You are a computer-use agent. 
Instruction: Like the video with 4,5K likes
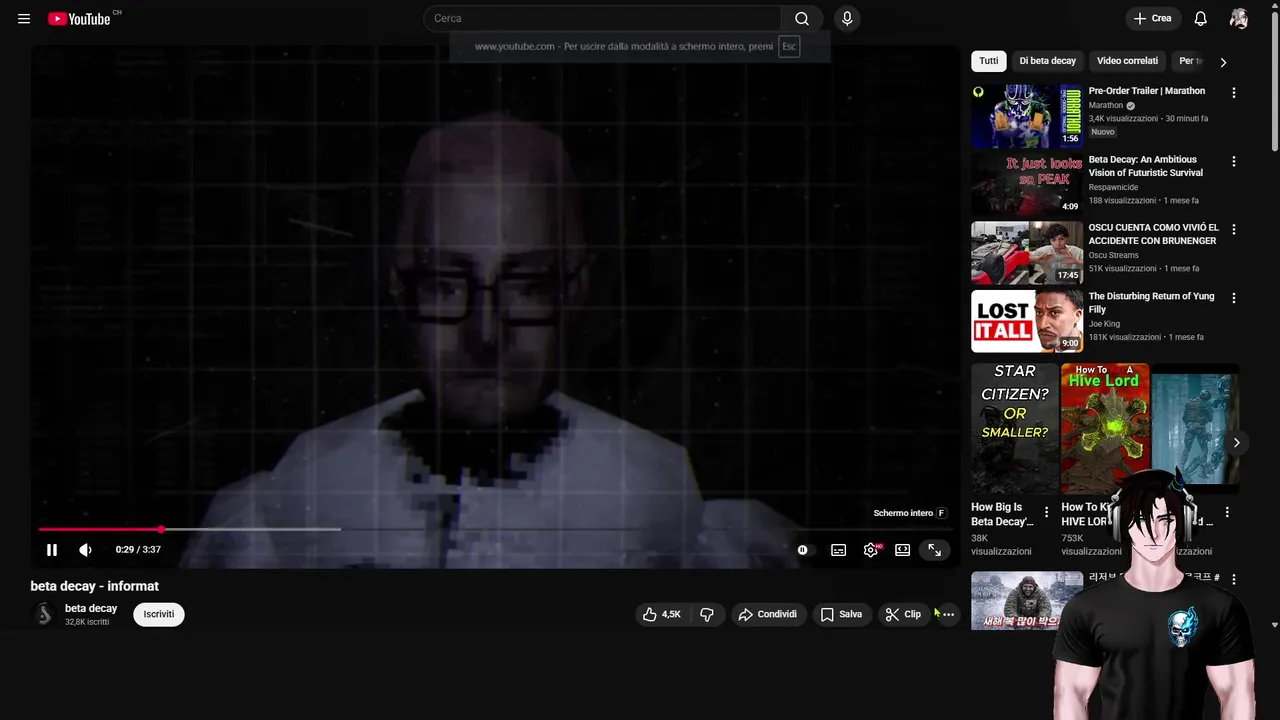pos(662,614)
